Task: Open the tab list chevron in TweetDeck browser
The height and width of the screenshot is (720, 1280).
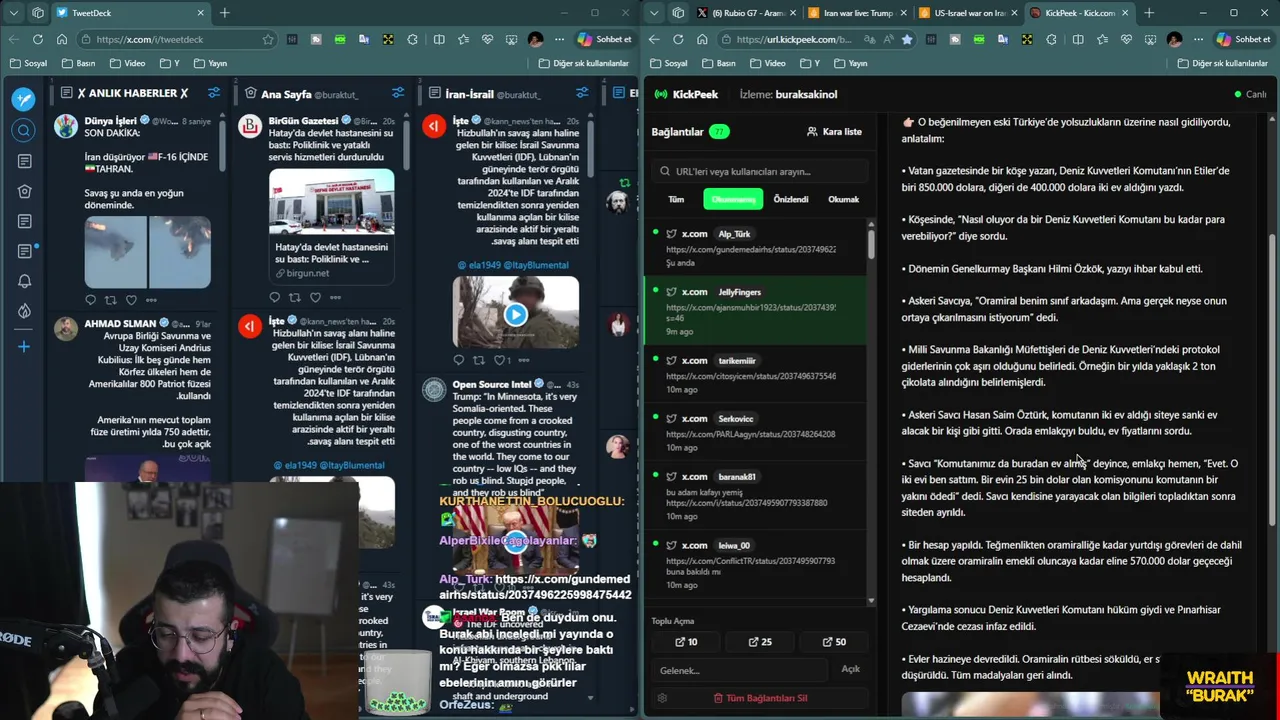Action: [x=13, y=13]
